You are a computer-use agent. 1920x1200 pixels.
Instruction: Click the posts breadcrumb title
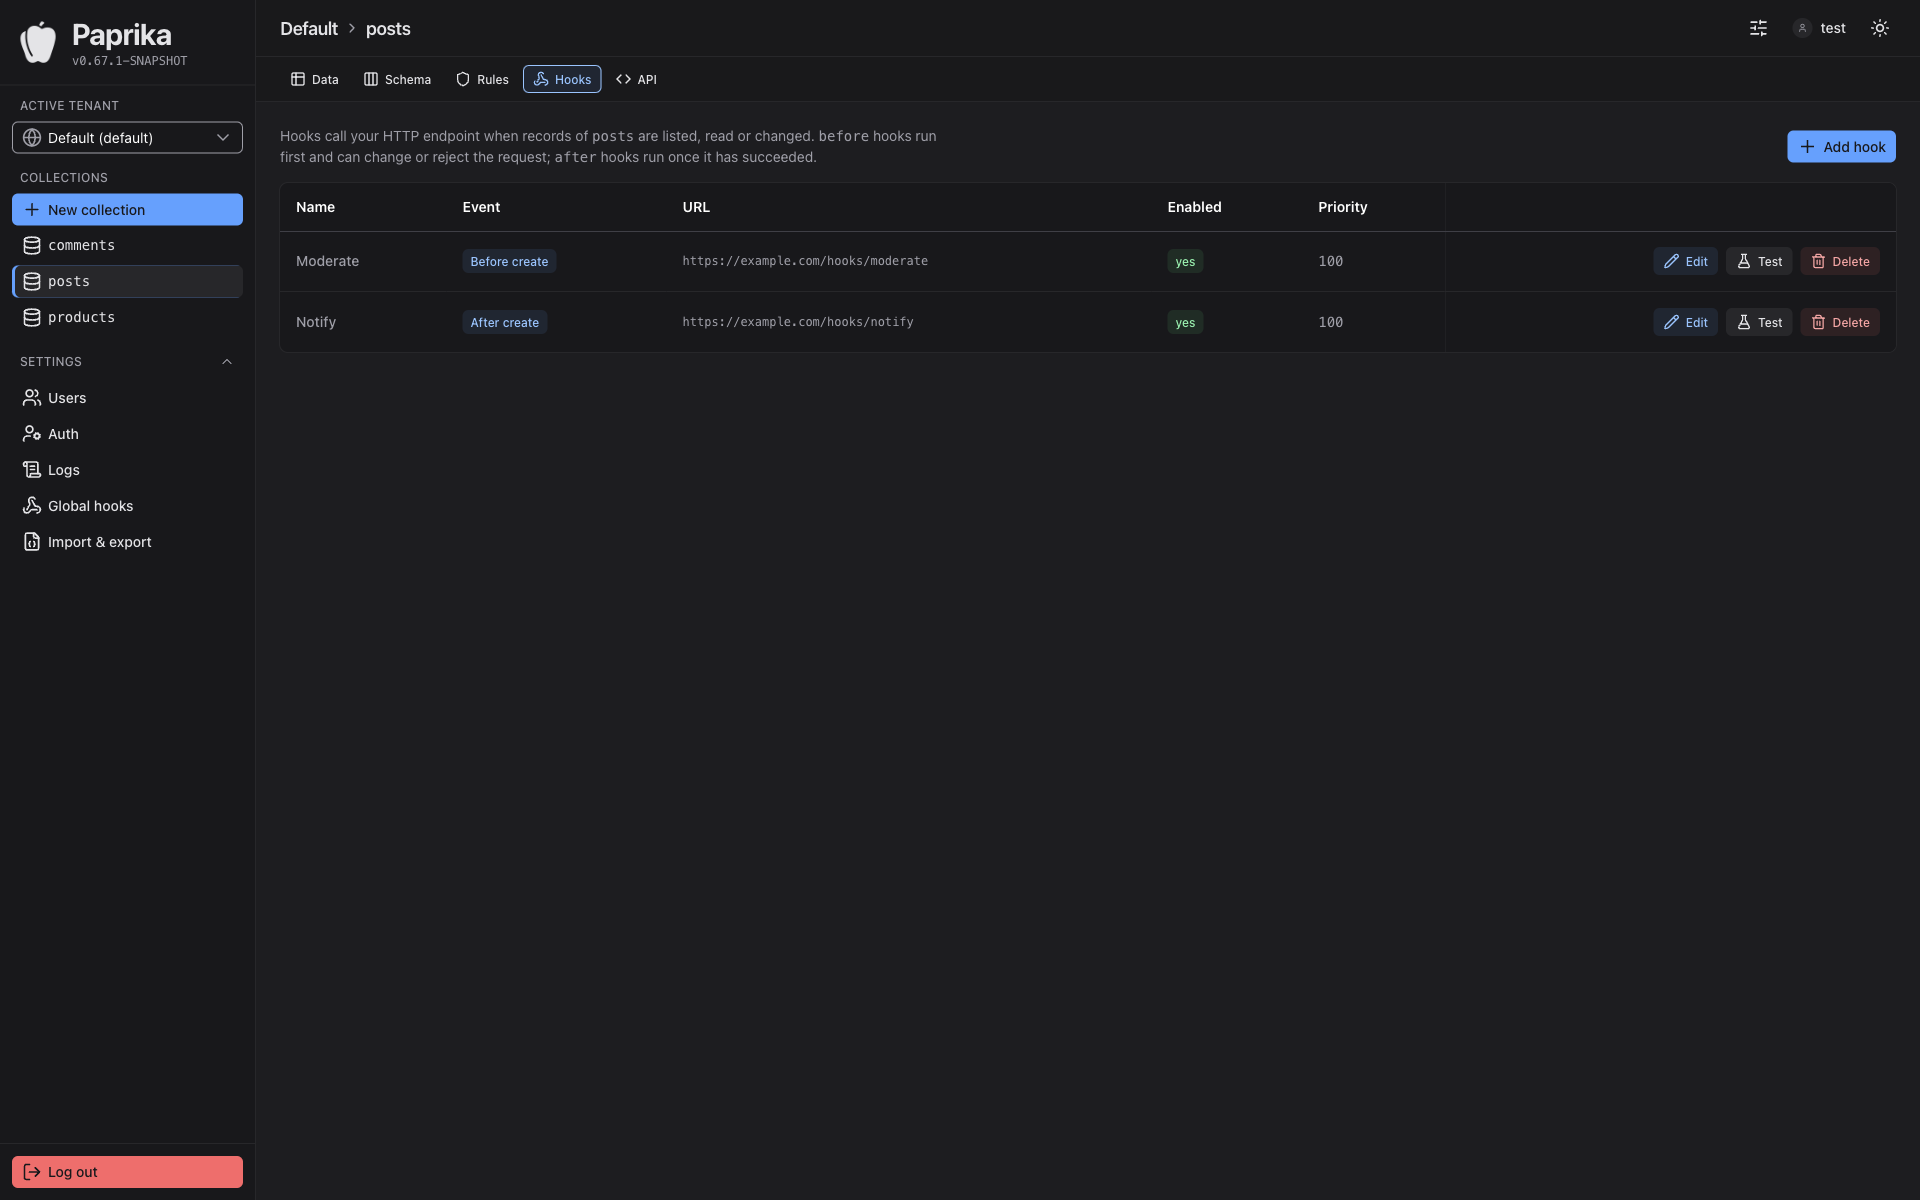(388, 29)
